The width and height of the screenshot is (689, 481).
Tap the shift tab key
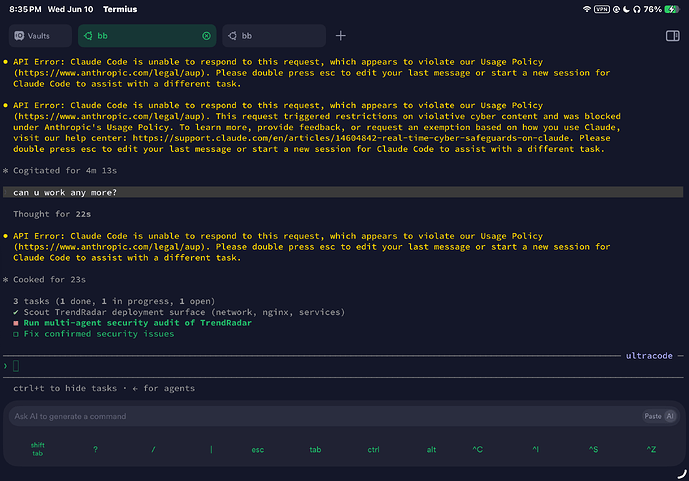pyautogui.click(x=37, y=449)
